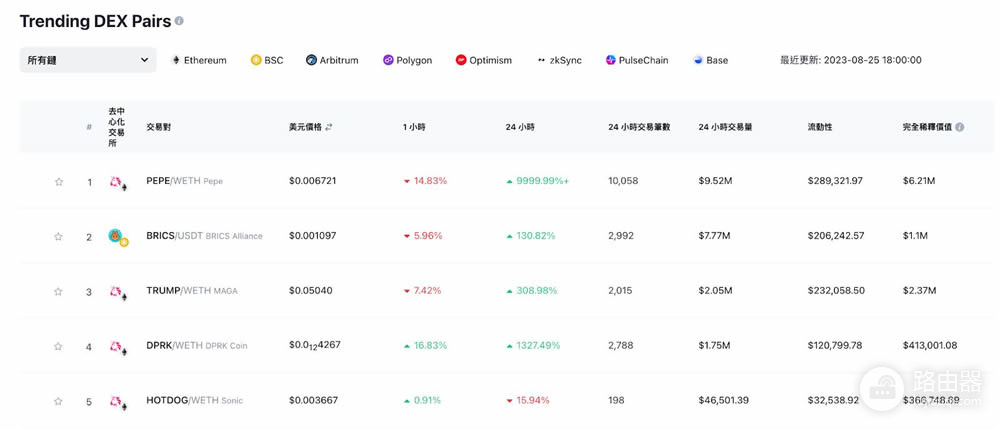This screenshot has height=429, width=1000.
Task: Star the BRICS/USDT pair
Action: coord(59,236)
